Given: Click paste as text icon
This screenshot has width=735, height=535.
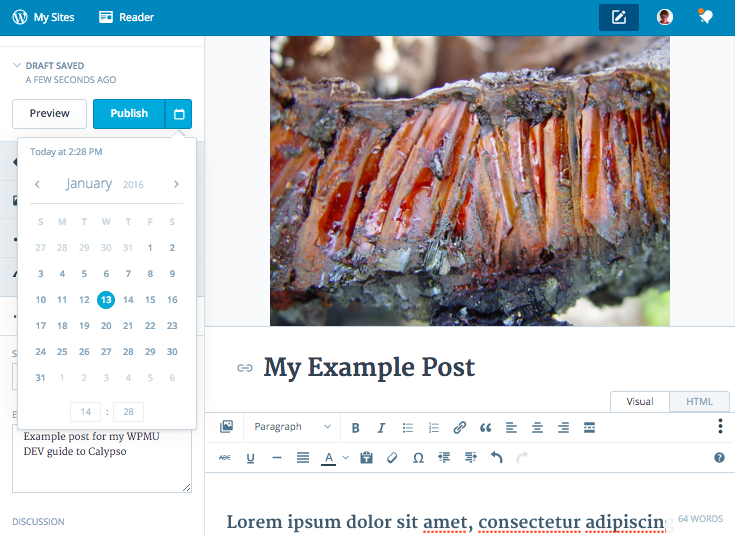Looking at the screenshot, I should click(367, 458).
